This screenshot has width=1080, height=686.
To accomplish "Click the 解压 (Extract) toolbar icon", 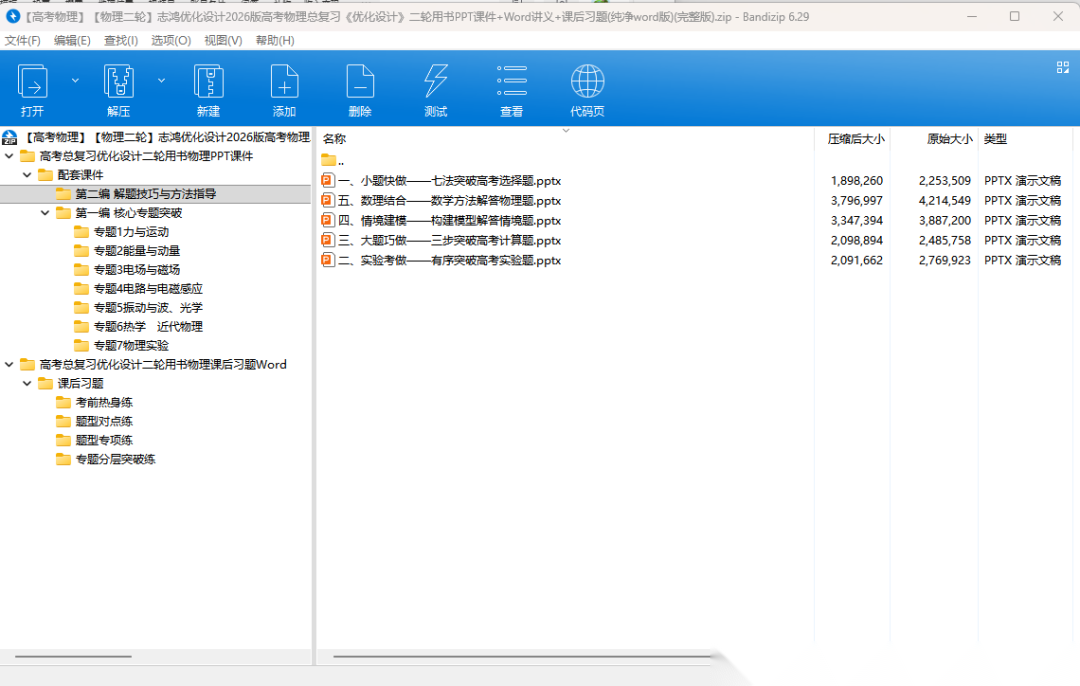I will click(119, 82).
